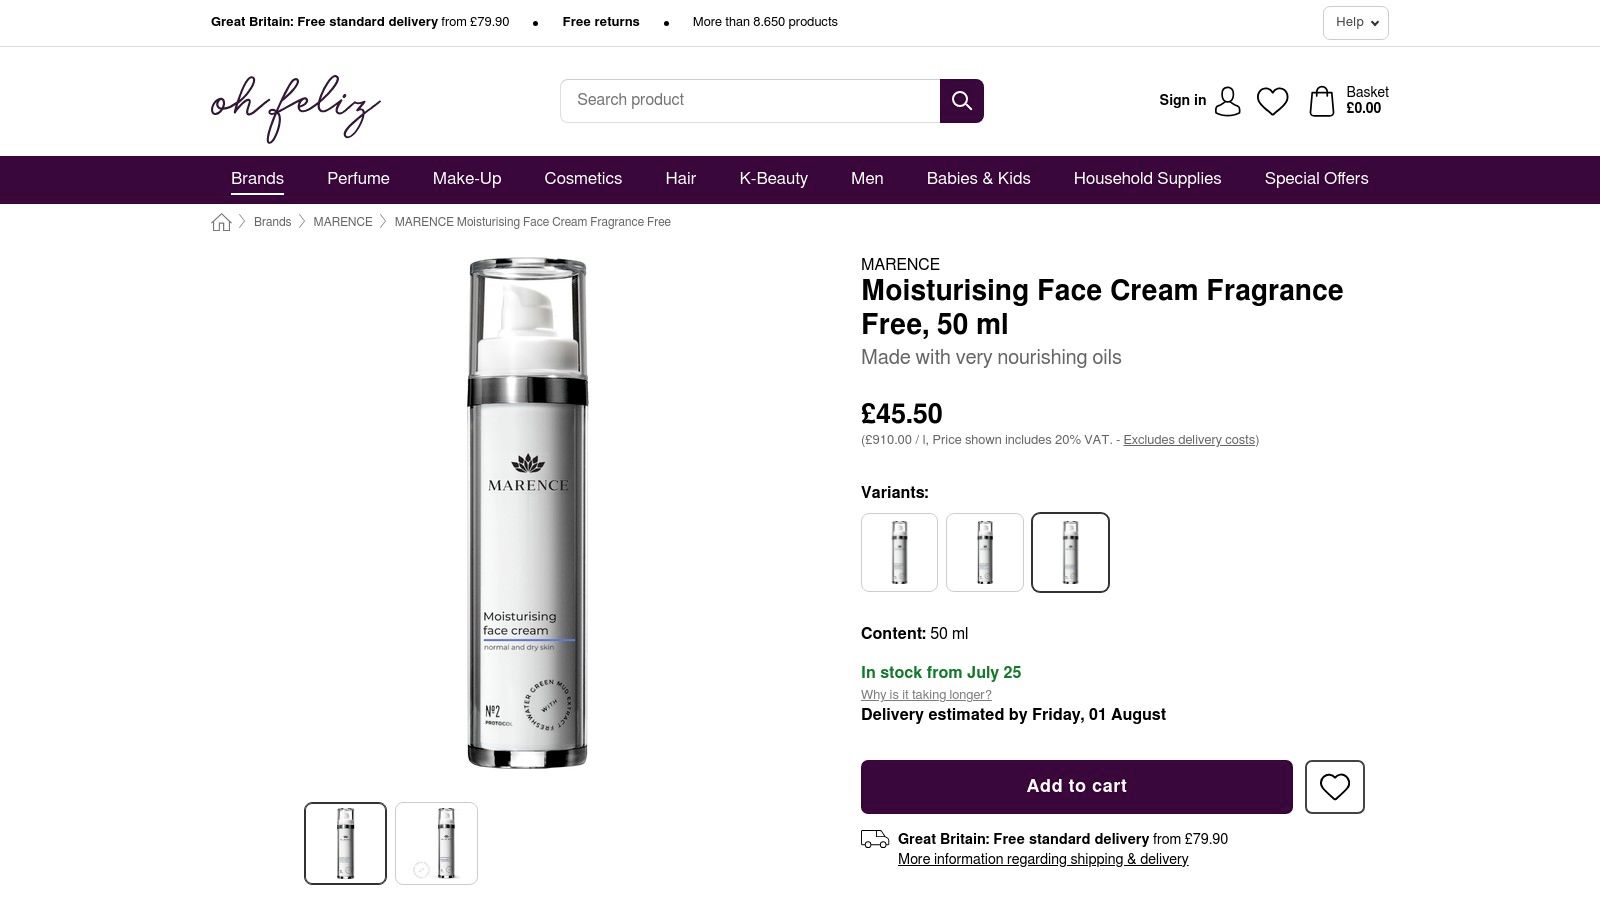This screenshot has width=1600, height=900.
Task: Click MARENCE in the breadcrumb trail
Action: click(342, 222)
